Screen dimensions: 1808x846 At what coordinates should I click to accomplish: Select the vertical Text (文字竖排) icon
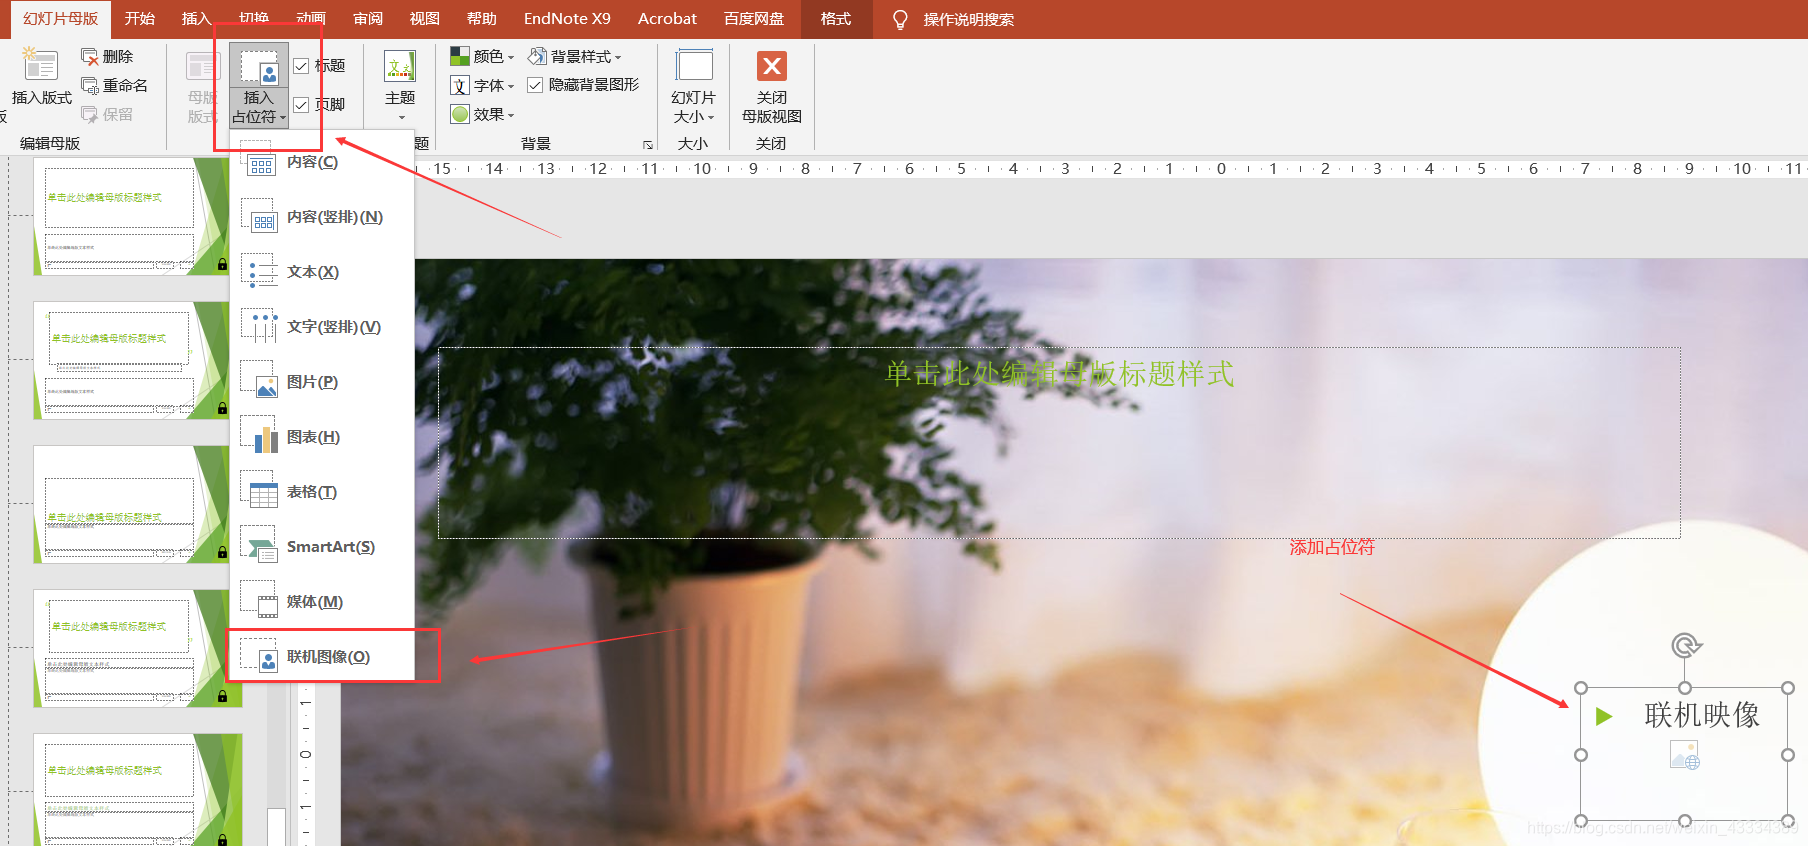(258, 327)
